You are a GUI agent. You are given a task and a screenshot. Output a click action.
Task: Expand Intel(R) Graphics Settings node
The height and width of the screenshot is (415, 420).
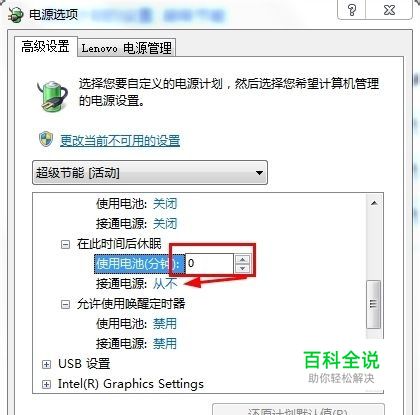[46, 384]
